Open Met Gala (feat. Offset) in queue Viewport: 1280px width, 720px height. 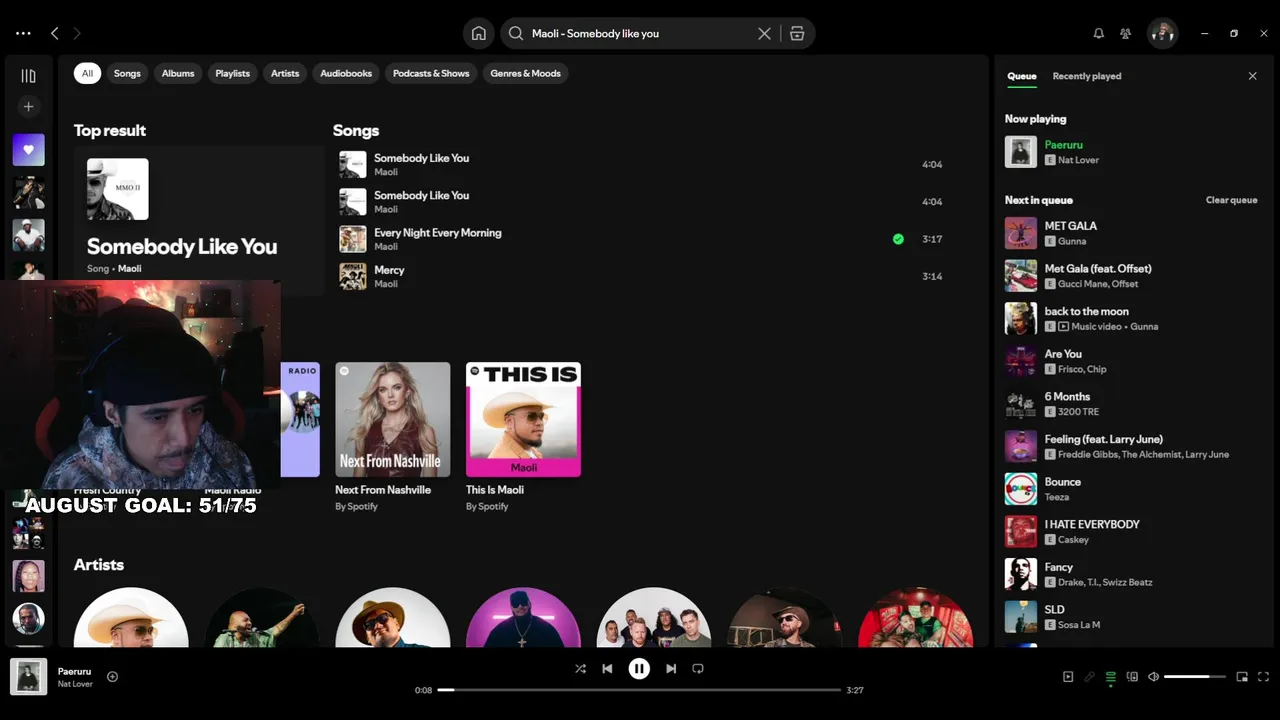1133,276
